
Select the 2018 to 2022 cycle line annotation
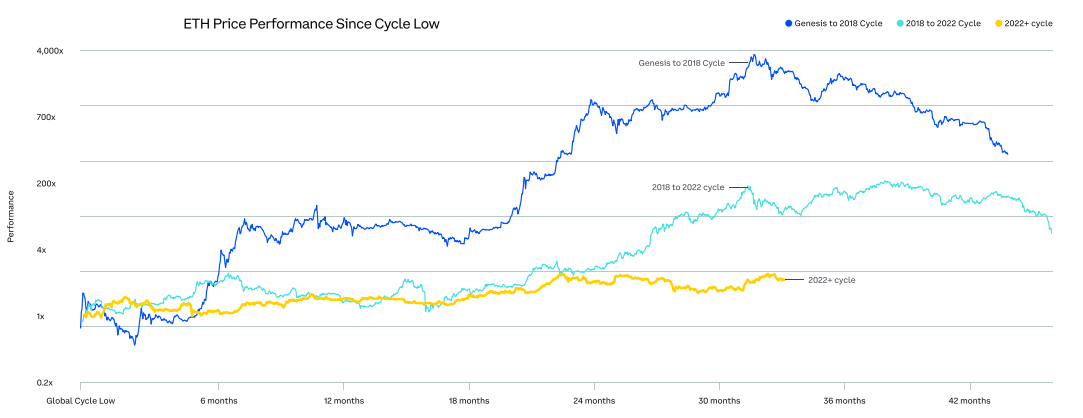[687, 187]
